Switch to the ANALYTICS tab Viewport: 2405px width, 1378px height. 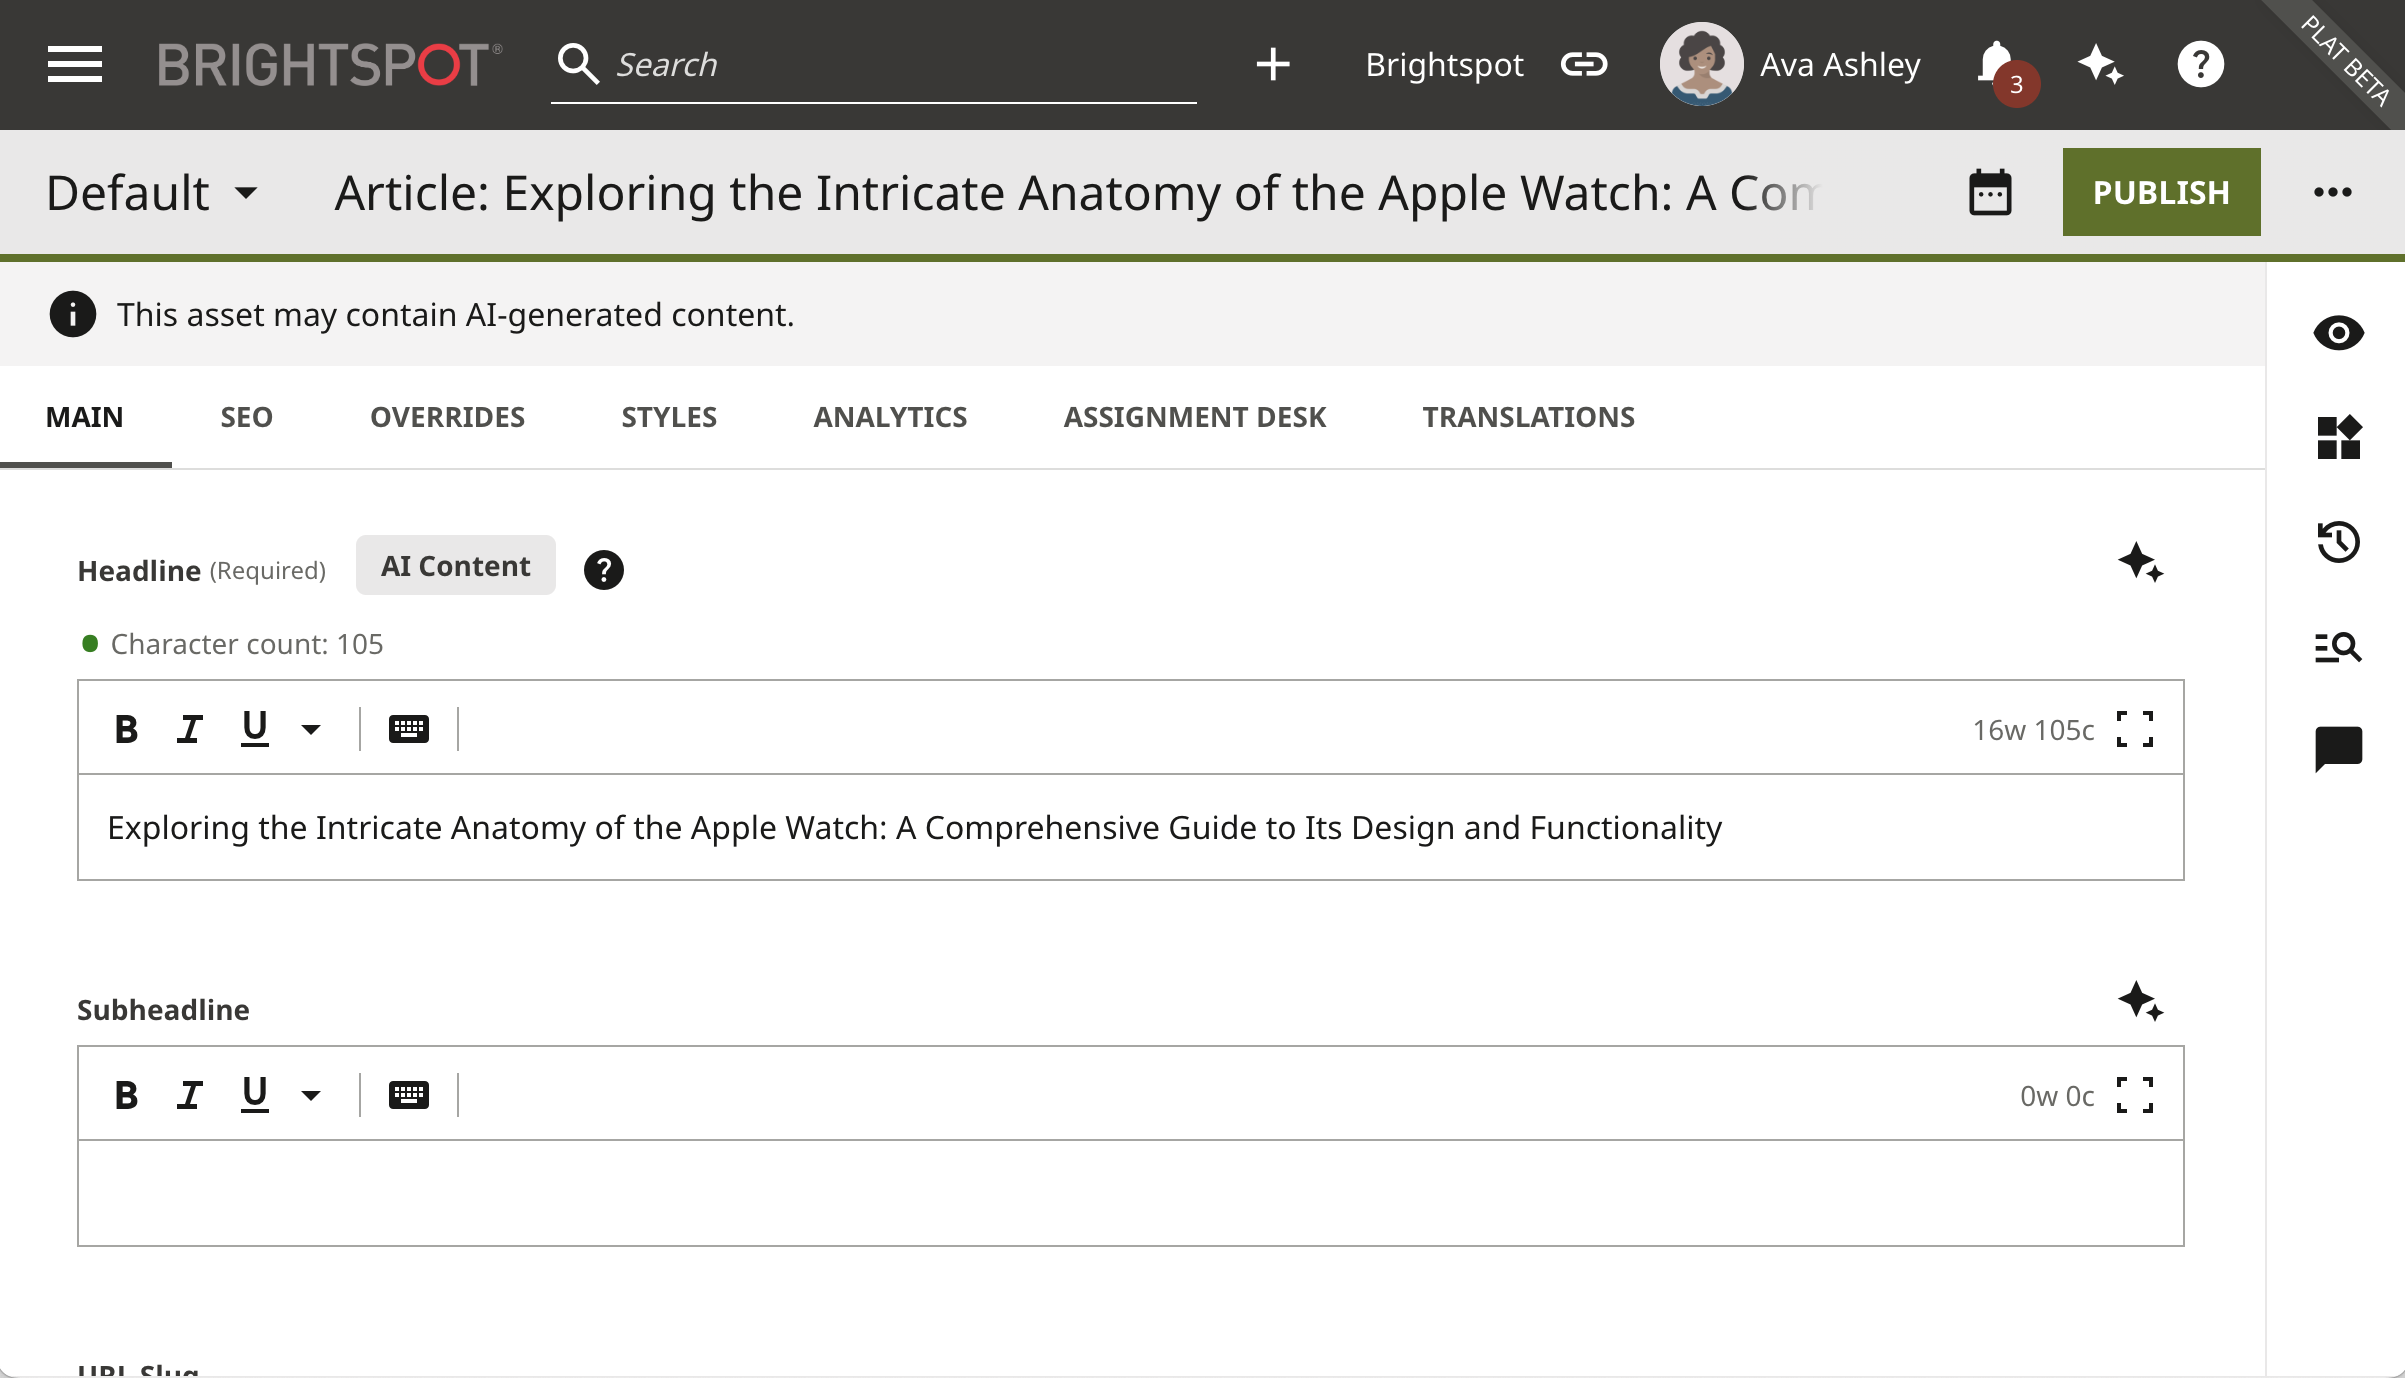click(x=890, y=417)
